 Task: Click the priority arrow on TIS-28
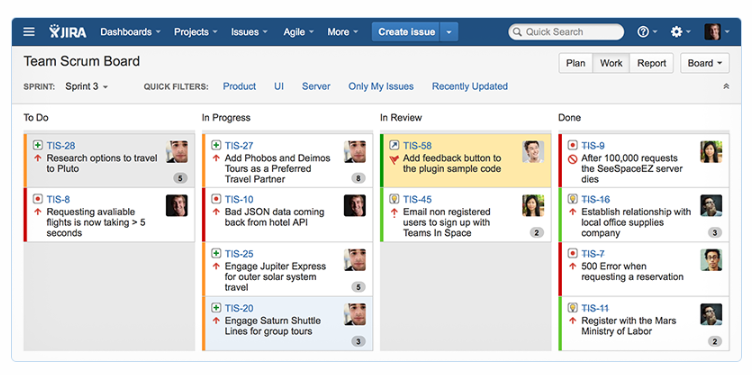tap(37, 158)
